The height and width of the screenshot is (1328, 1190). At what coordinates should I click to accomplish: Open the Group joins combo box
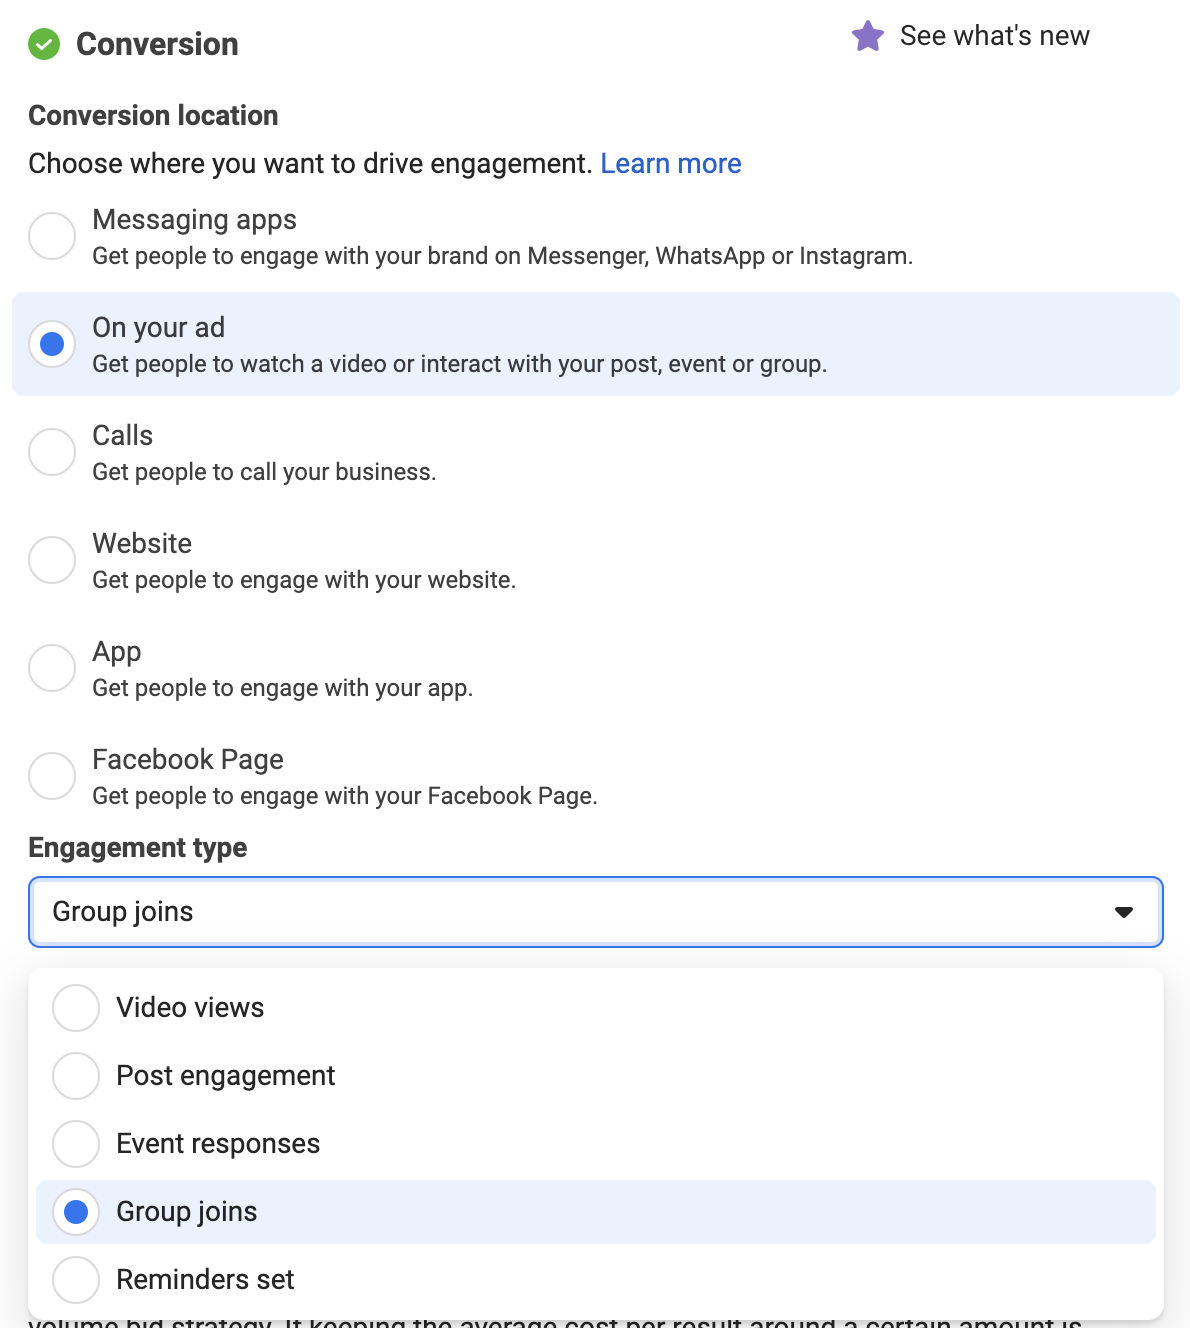(596, 912)
